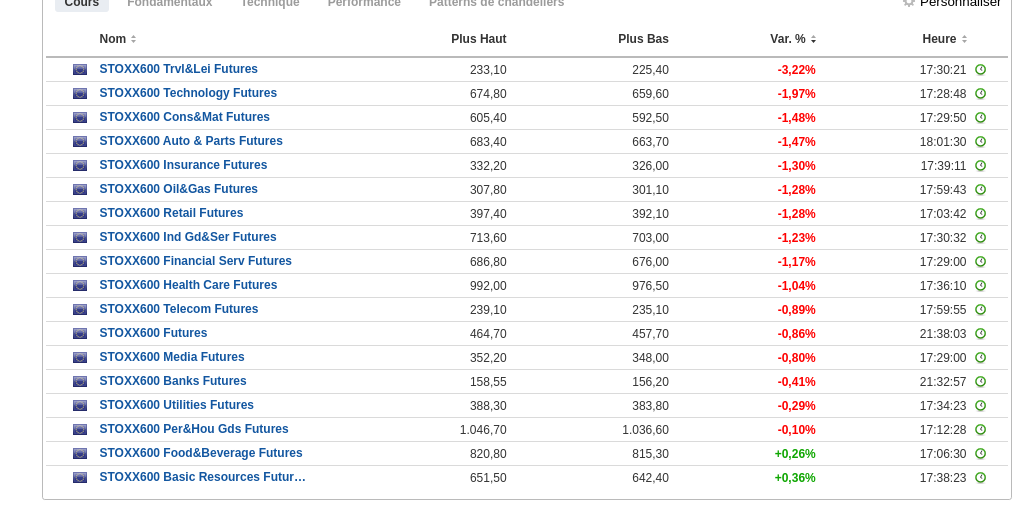Viewport: 1019px width, 509px height.
Task: Click the flag icon next to STOXX600 Banks Futures
Action: (x=80, y=382)
